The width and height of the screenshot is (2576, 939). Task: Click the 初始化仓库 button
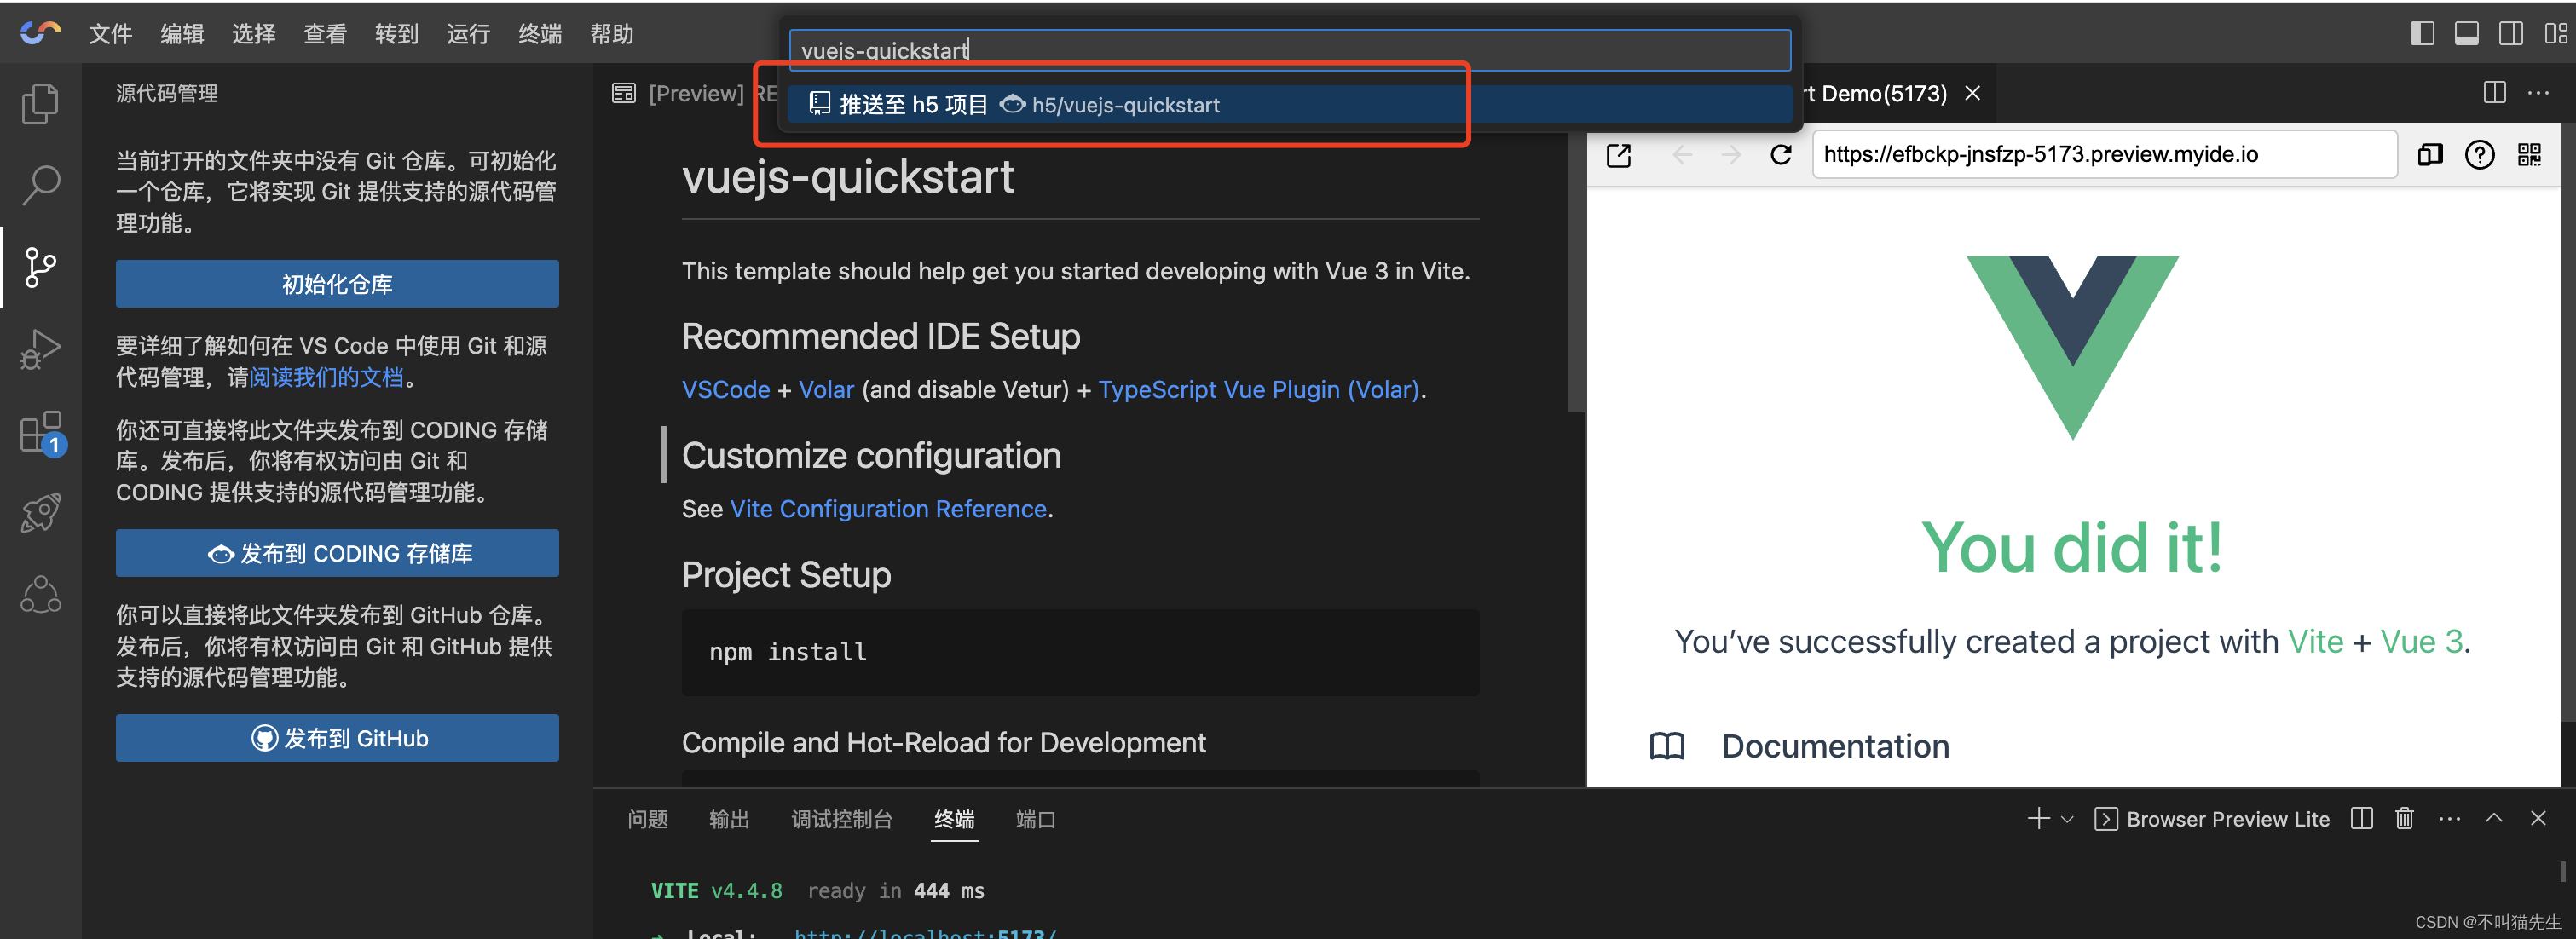pyautogui.click(x=337, y=284)
